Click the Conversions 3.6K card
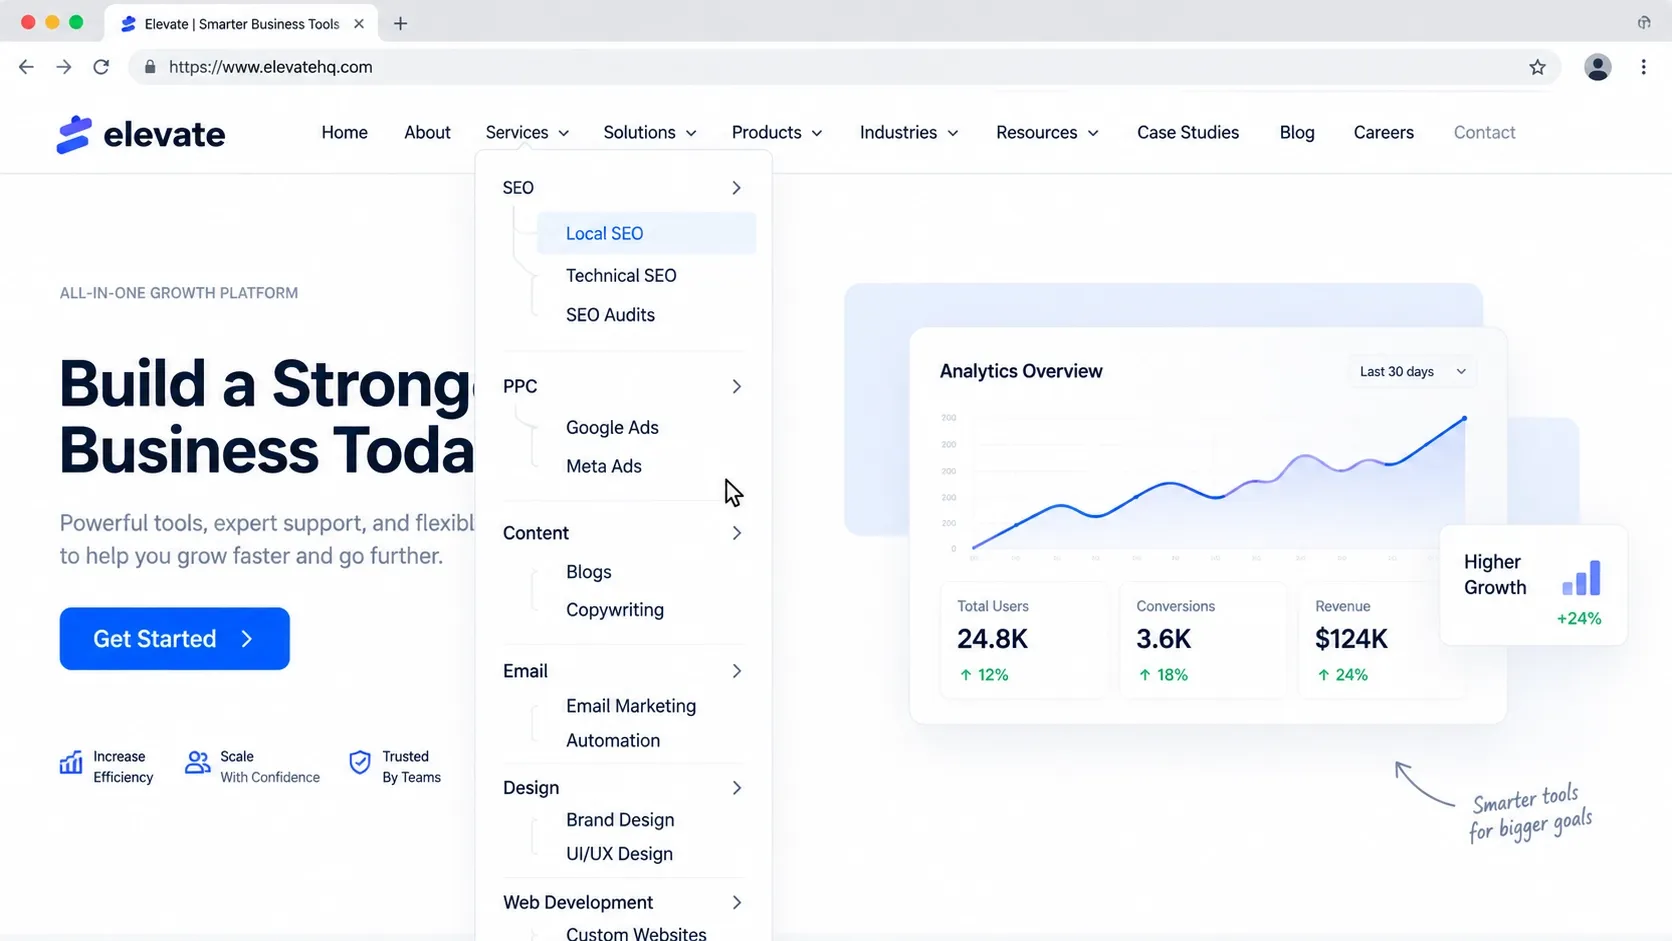The width and height of the screenshot is (1672, 941). pyautogui.click(x=1203, y=640)
